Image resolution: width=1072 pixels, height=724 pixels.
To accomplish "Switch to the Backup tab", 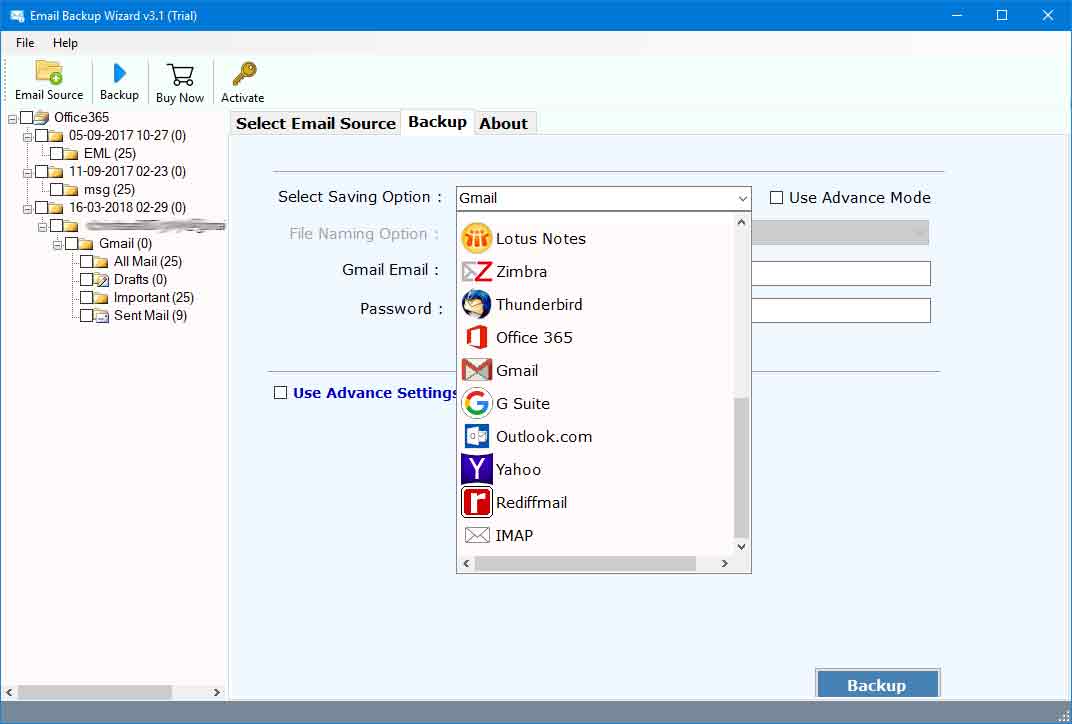I will click(x=438, y=122).
